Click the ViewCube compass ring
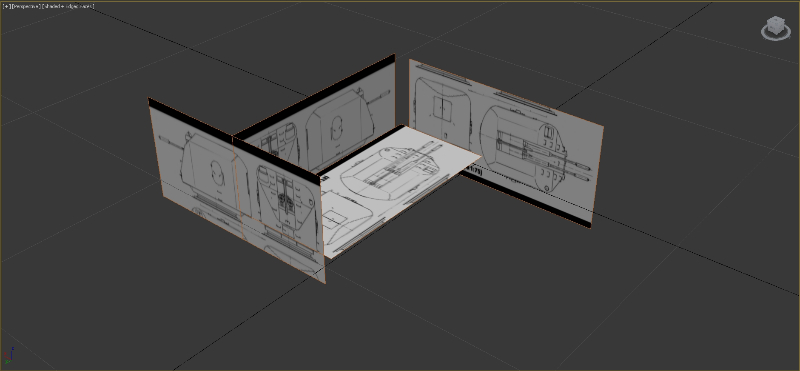Screen dimensions: 800x371 tap(776, 34)
